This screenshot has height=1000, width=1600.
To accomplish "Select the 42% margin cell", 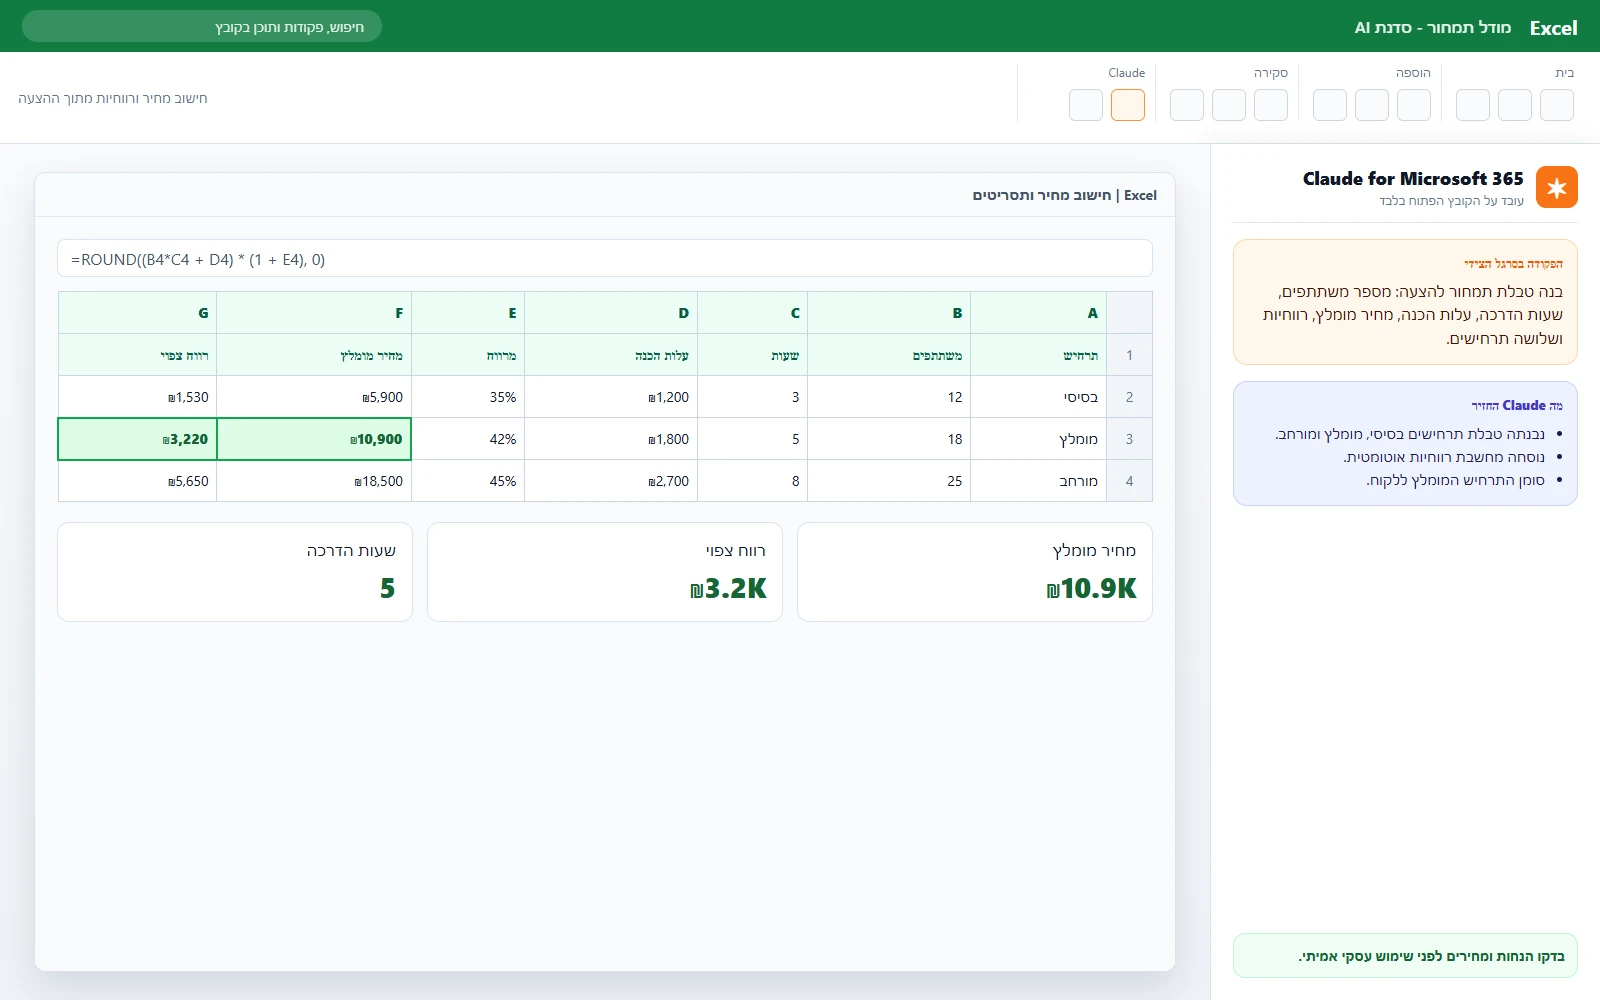I will (x=468, y=439).
